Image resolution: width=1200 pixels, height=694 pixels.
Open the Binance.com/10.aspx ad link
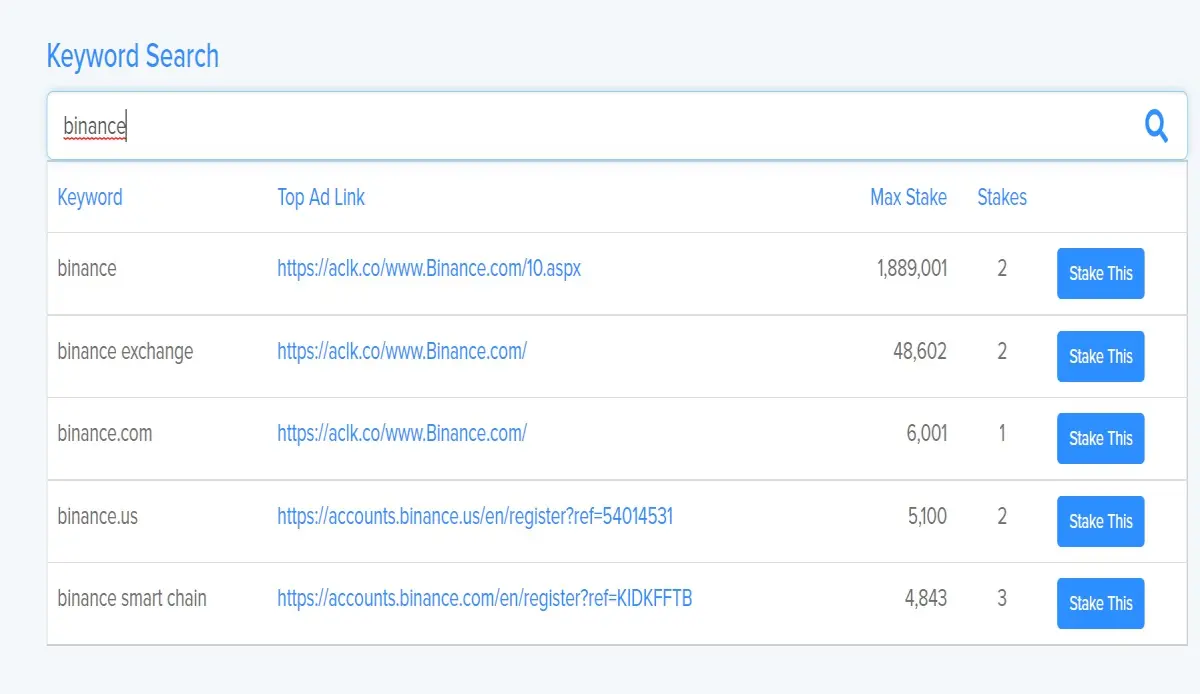point(429,269)
